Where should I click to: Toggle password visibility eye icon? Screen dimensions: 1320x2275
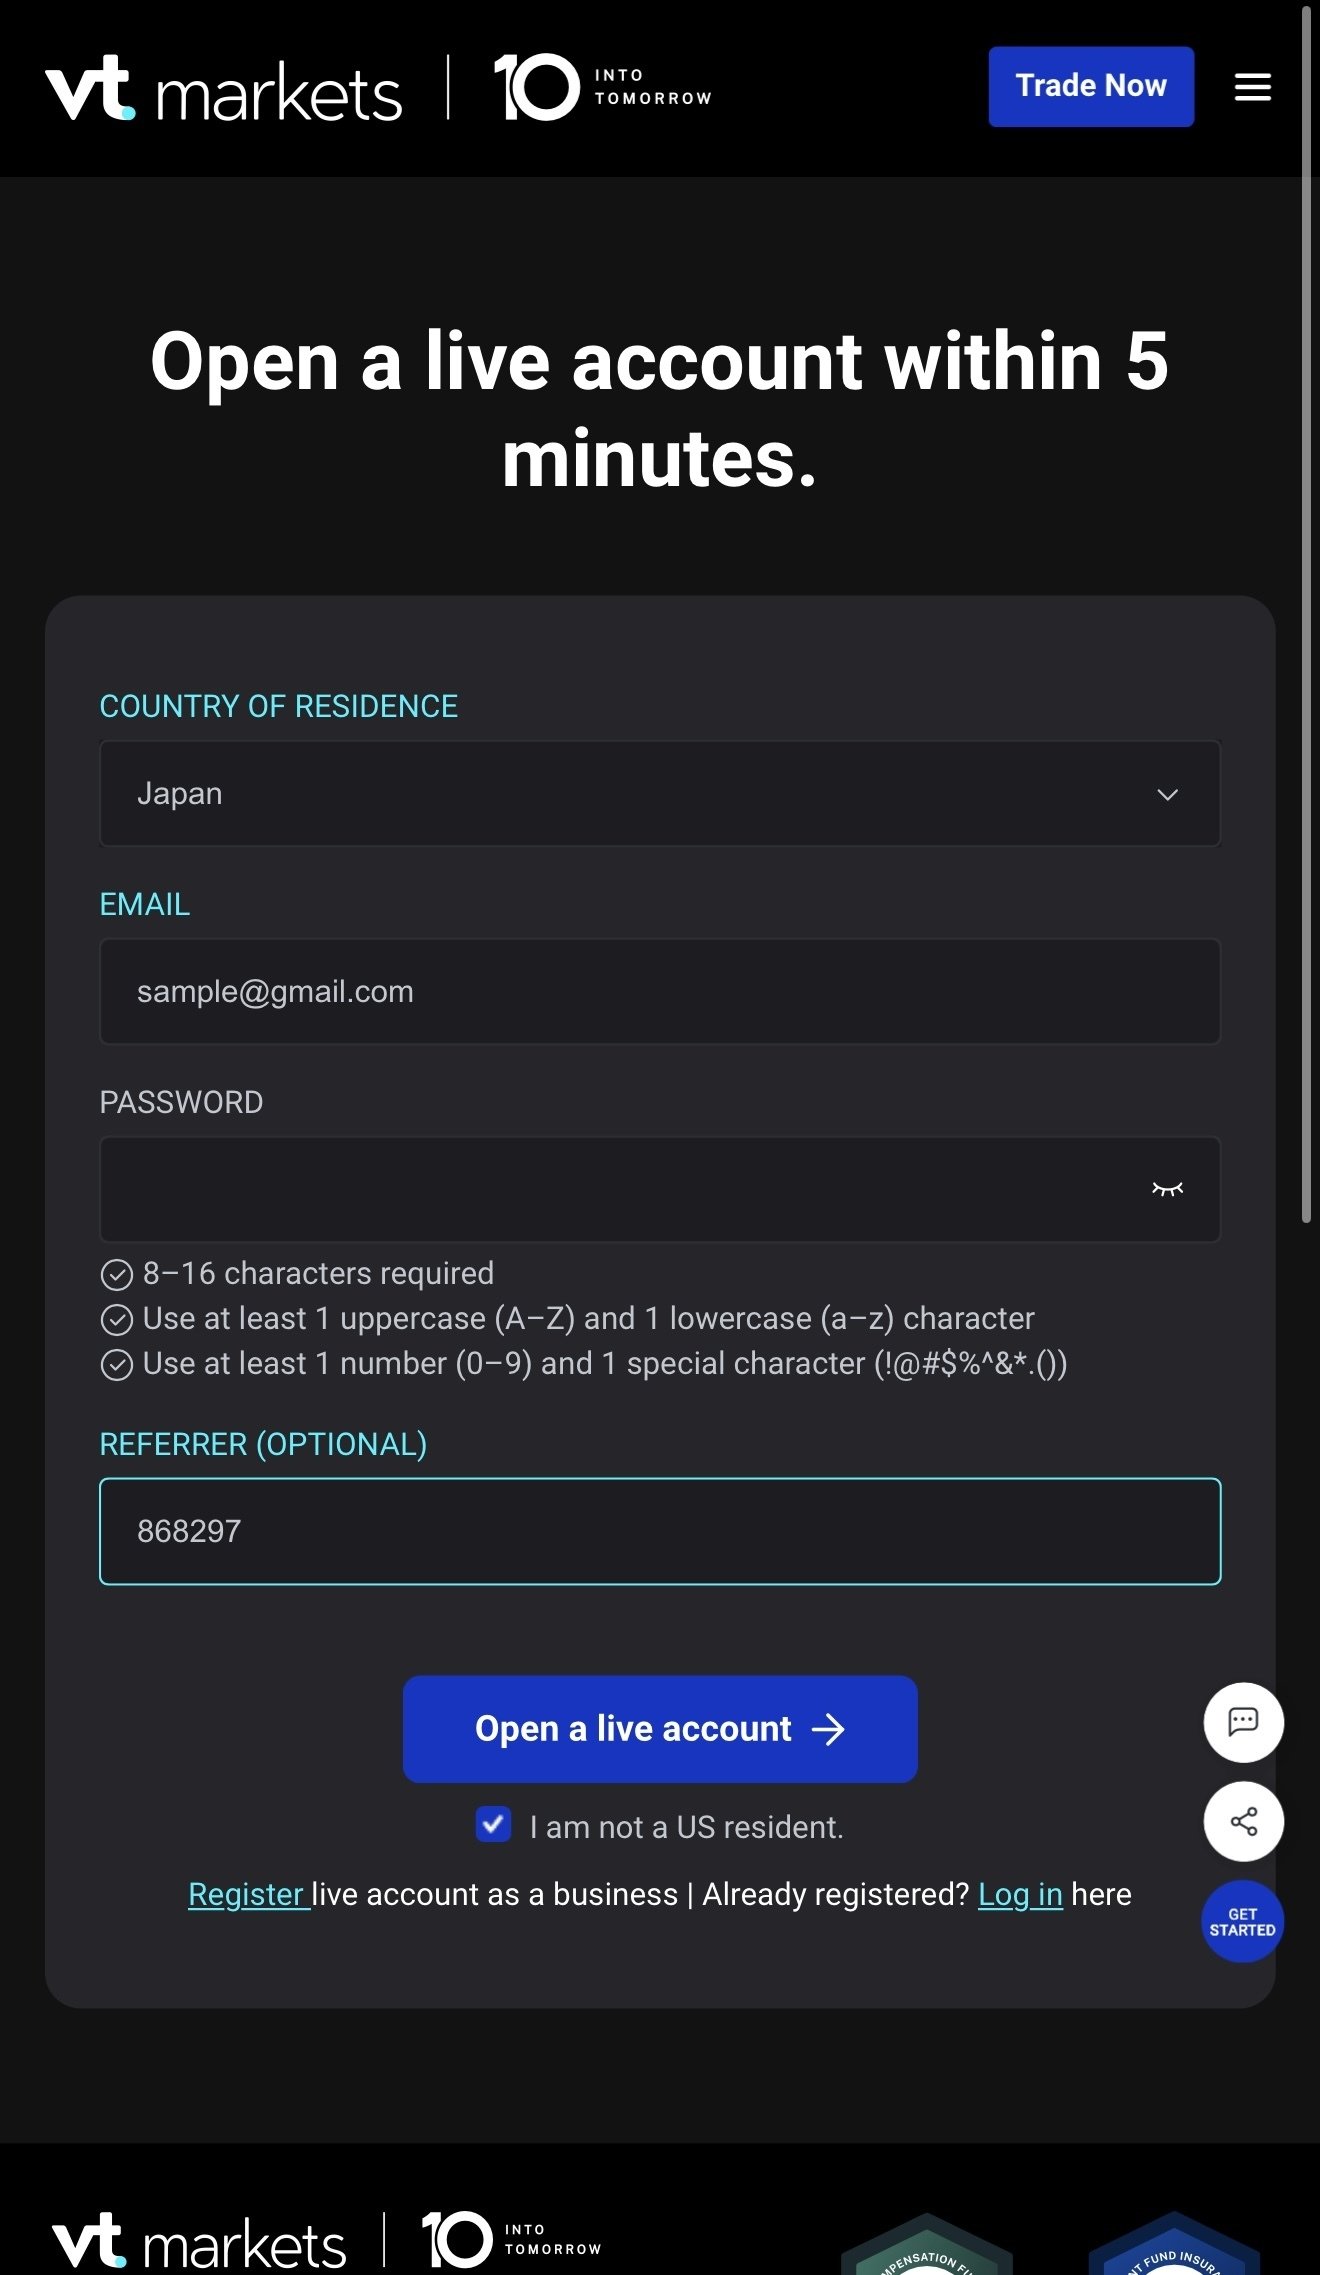point(1167,1189)
